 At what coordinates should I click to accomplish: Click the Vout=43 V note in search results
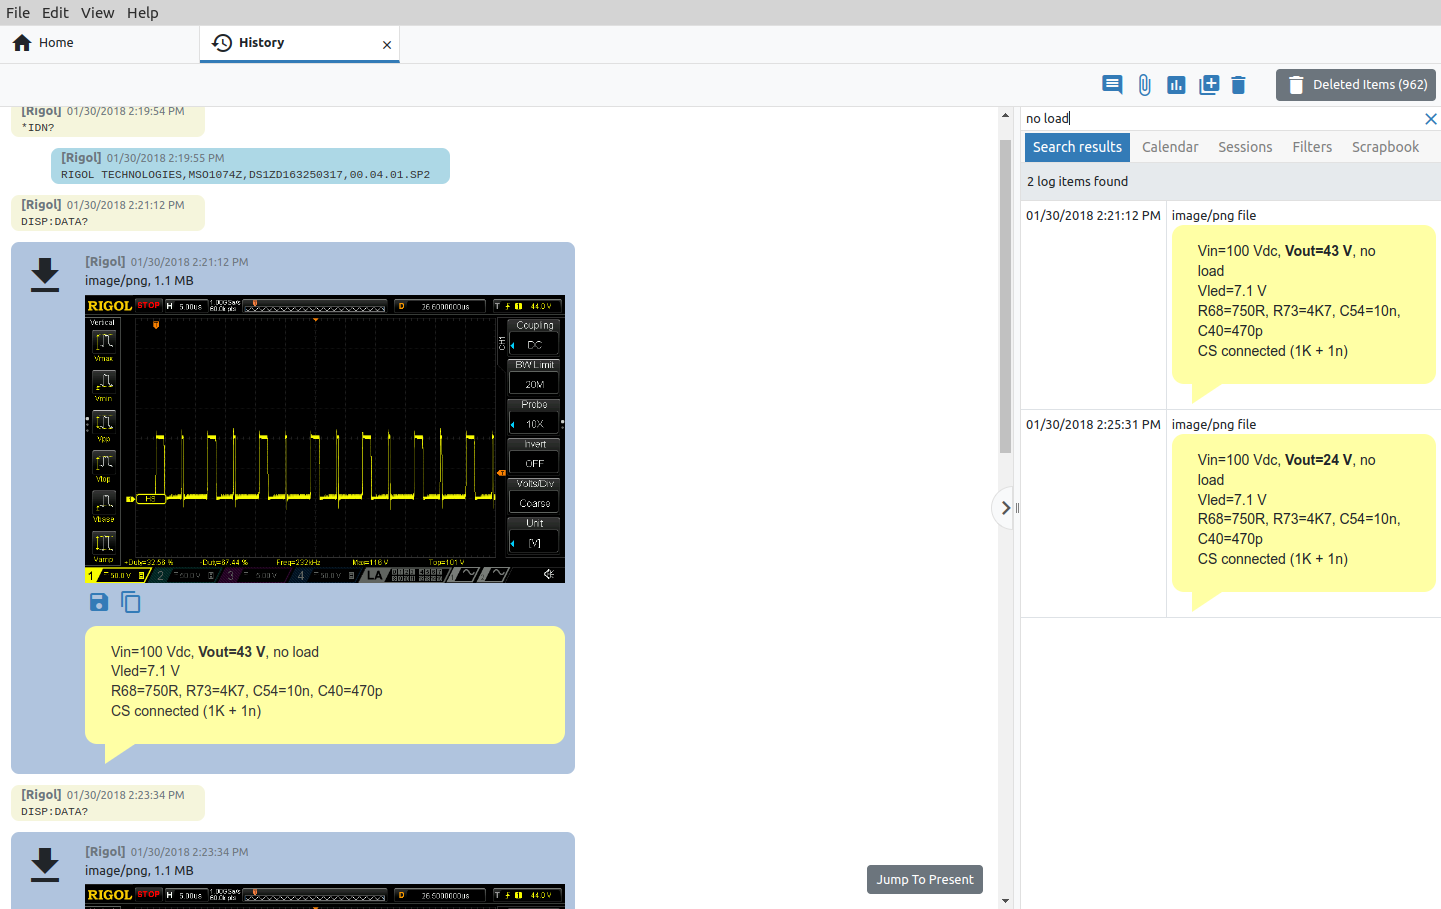[1303, 304]
